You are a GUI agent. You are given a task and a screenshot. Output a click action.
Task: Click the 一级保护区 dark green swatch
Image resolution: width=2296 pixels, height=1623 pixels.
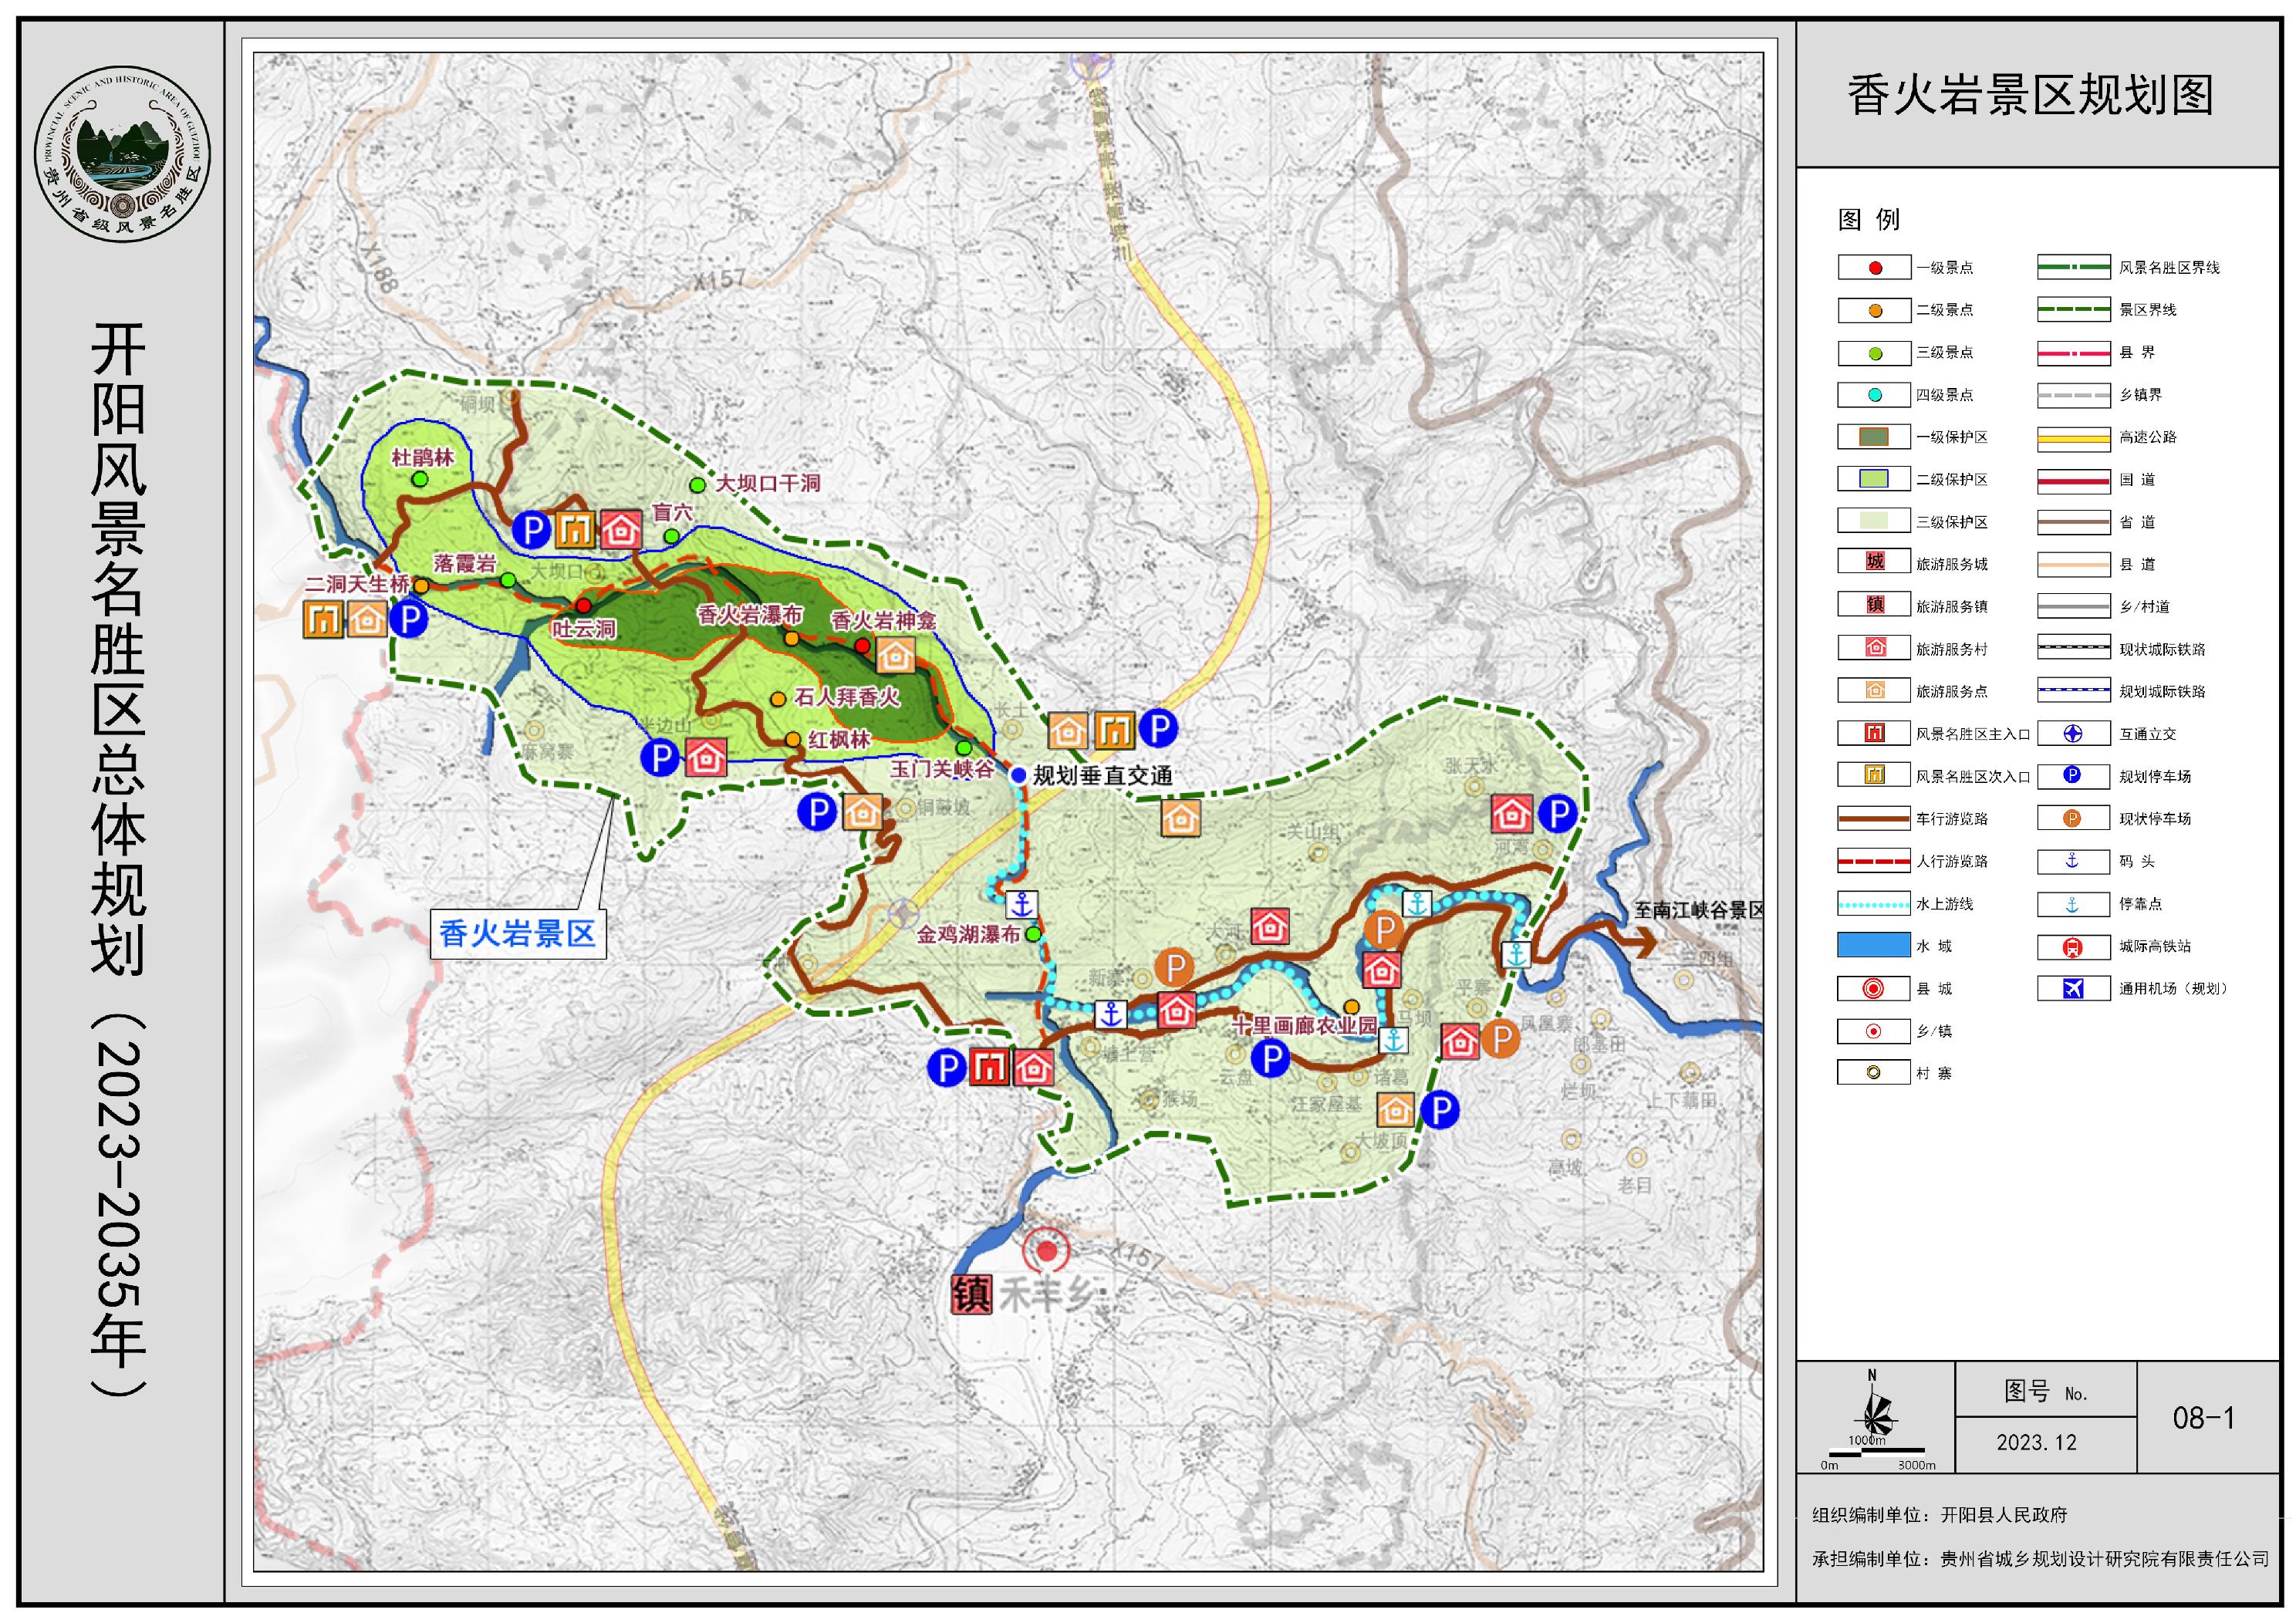[x=1874, y=437]
